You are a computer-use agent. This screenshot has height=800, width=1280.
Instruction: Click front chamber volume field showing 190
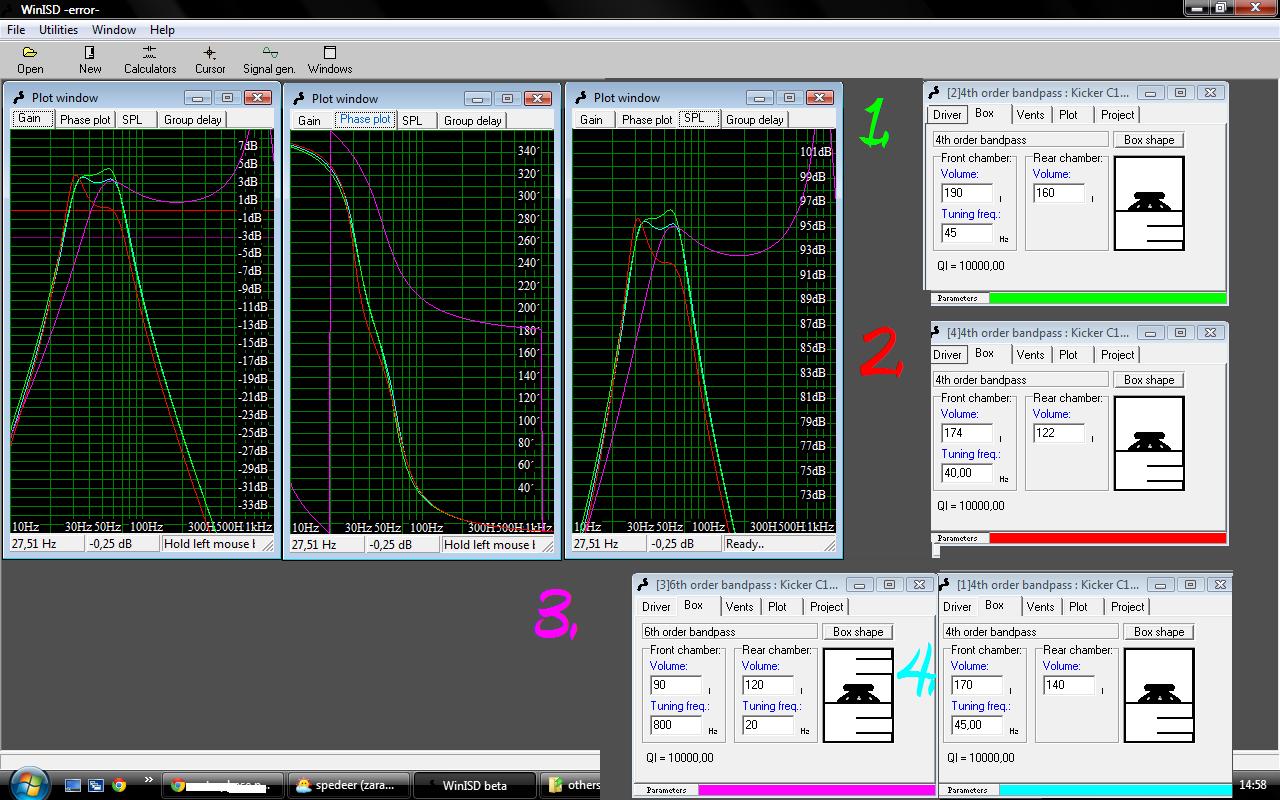(966, 193)
